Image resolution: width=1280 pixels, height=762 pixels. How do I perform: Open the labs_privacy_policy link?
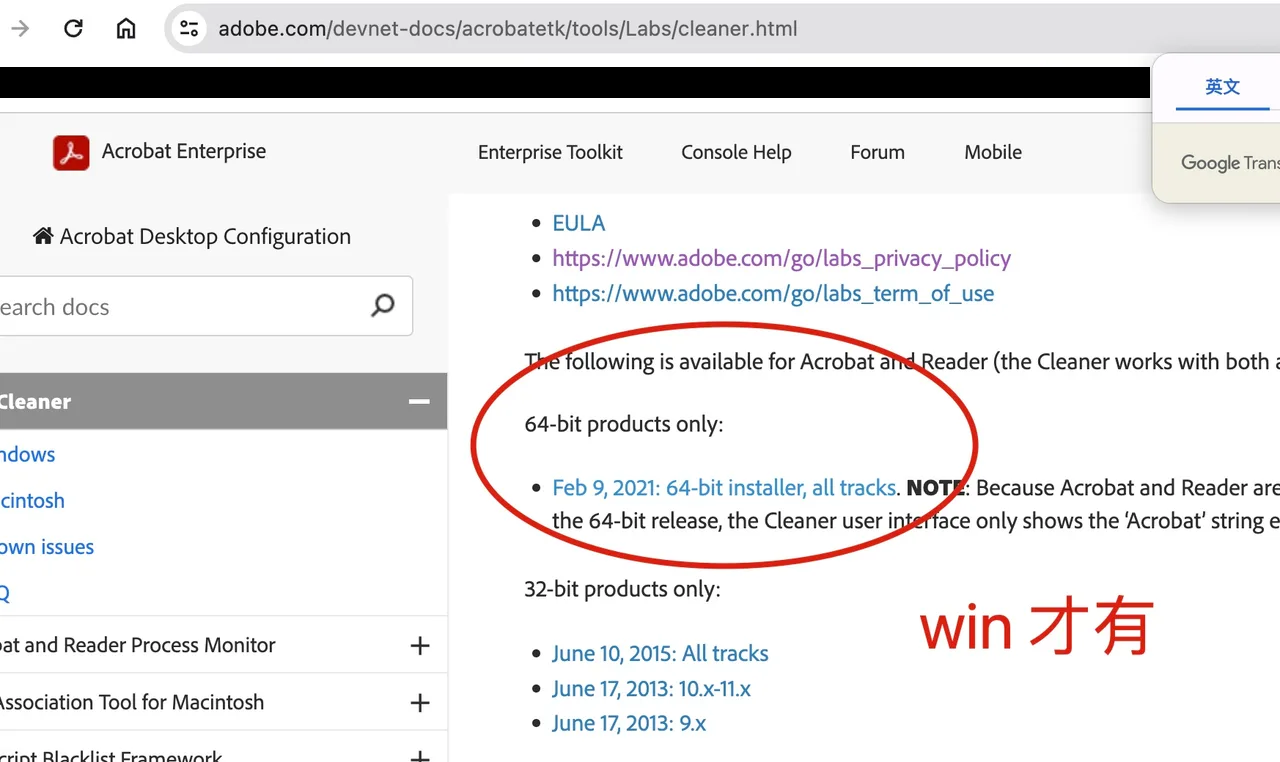[x=782, y=258]
